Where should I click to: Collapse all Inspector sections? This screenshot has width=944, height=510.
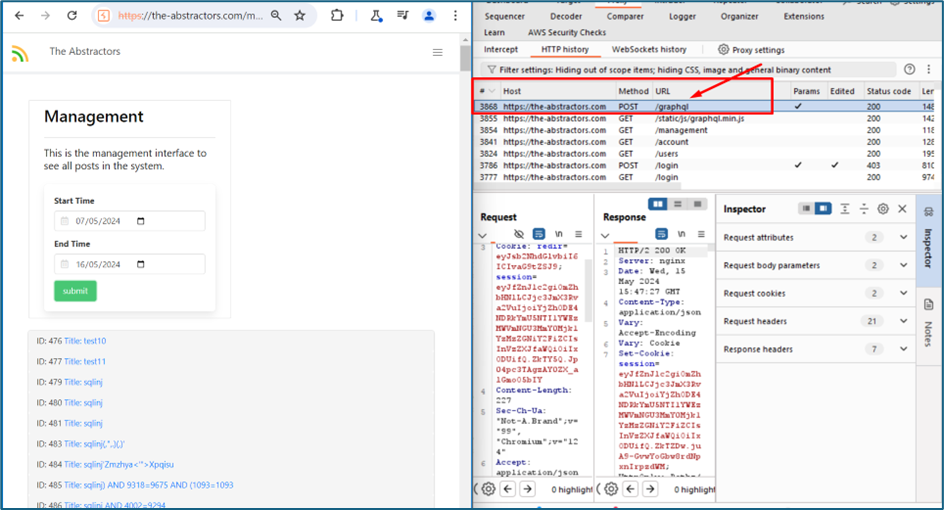[x=864, y=209]
